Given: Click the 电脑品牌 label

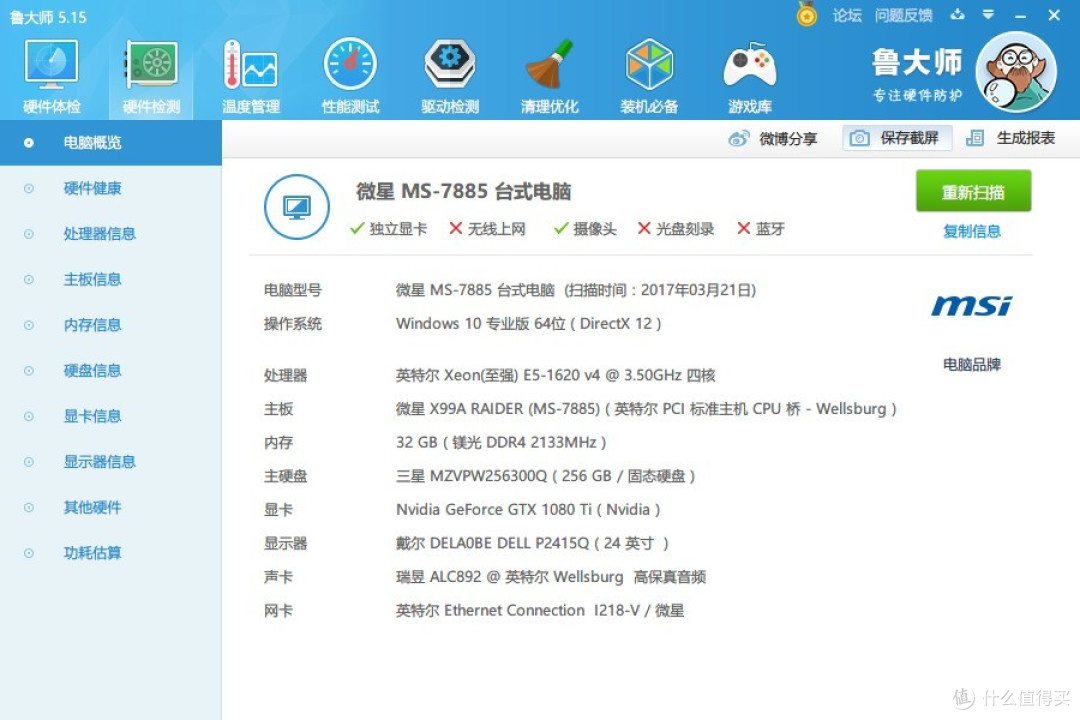Looking at the screenshot, I should pos(972,364).
